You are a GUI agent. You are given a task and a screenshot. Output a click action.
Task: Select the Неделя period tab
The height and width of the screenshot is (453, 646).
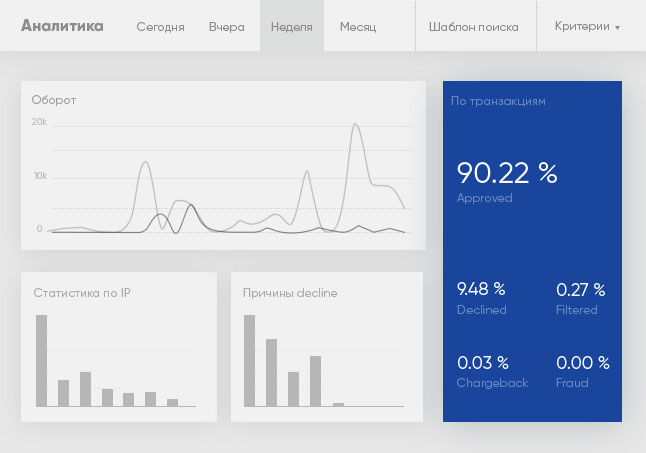tap(292, 27)
